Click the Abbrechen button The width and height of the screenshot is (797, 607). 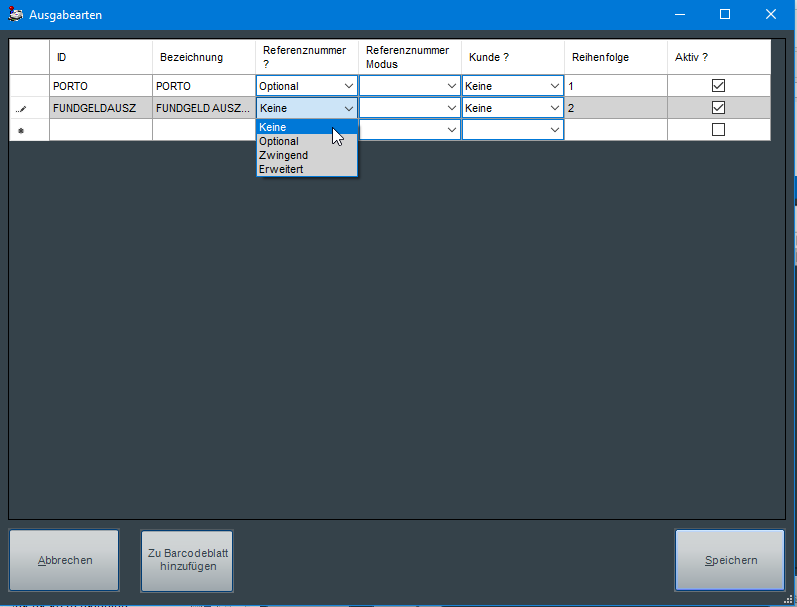[64, 560]
